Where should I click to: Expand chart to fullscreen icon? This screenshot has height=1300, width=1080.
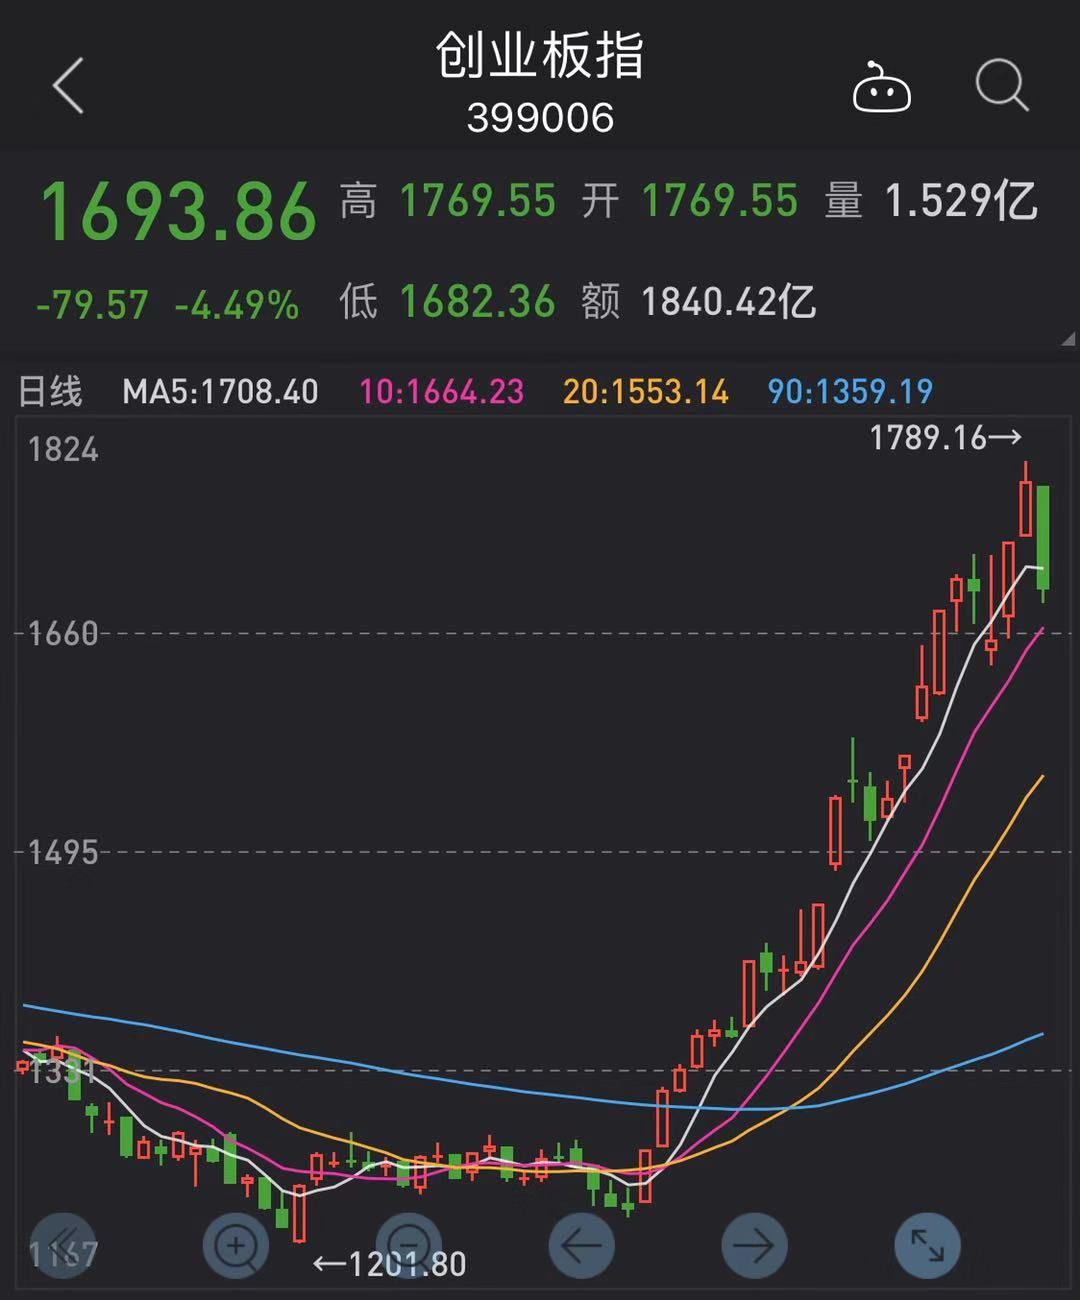tap(927, 1246)
